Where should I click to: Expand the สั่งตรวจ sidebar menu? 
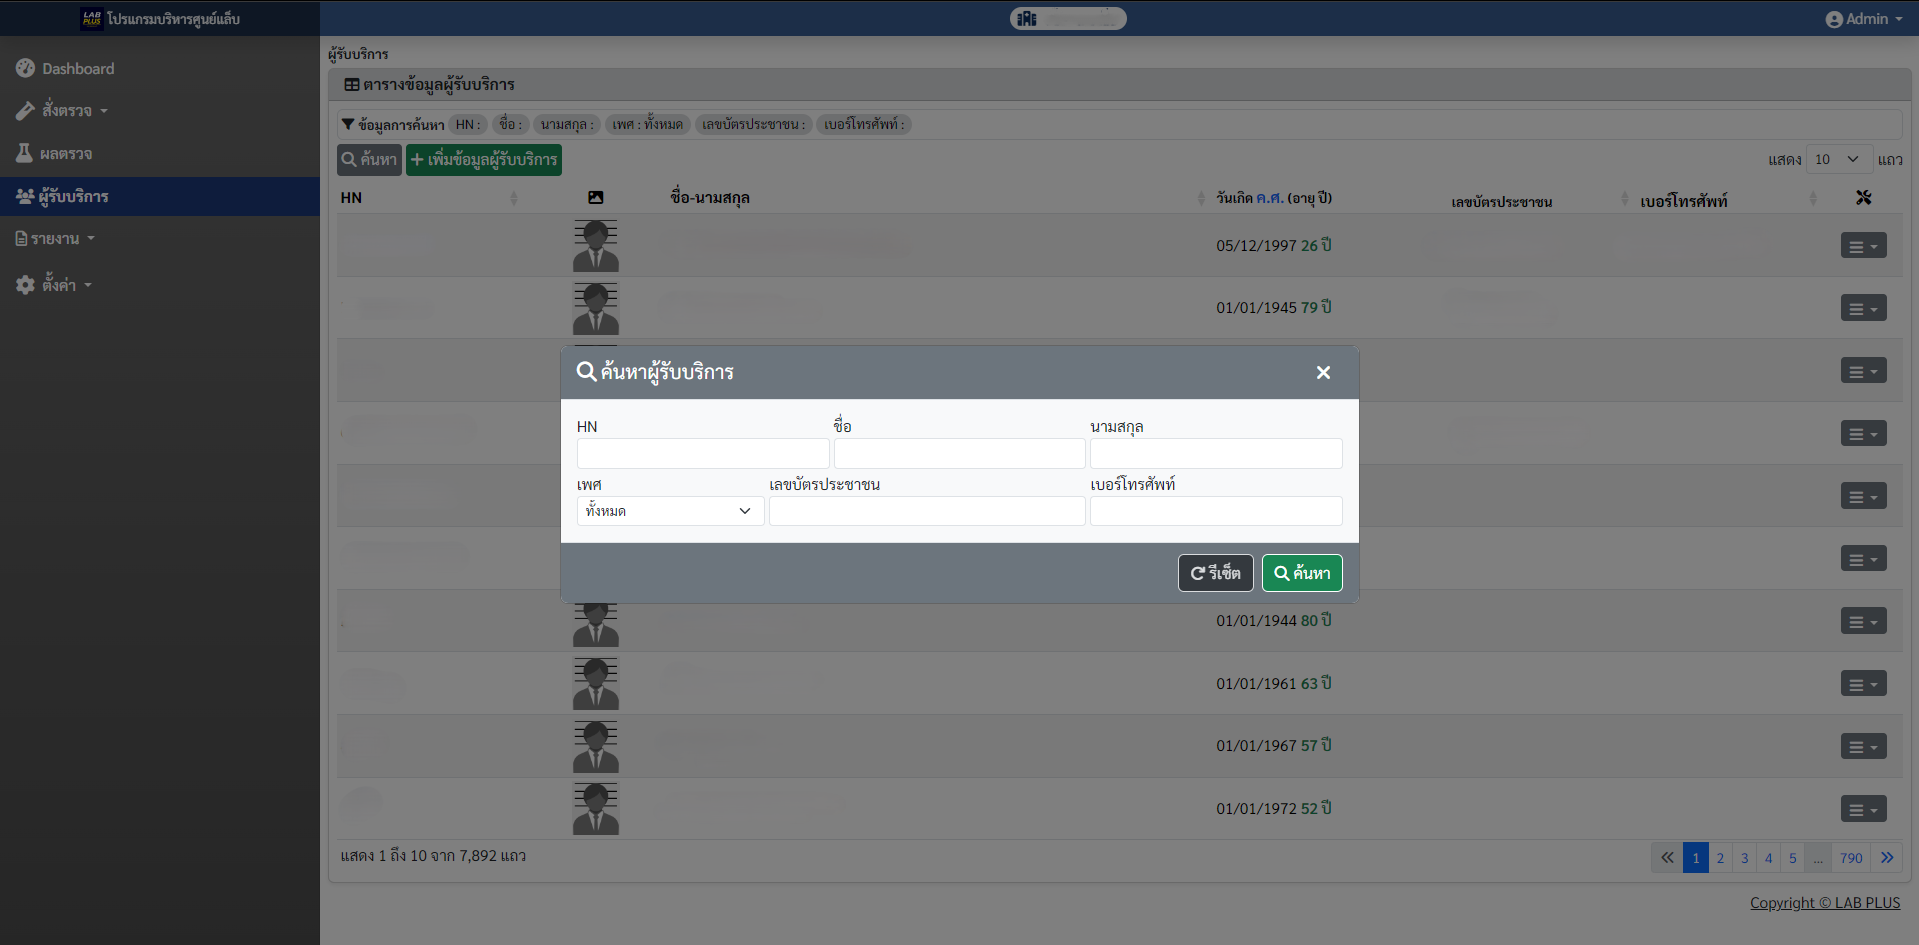[x=68, y=111]
